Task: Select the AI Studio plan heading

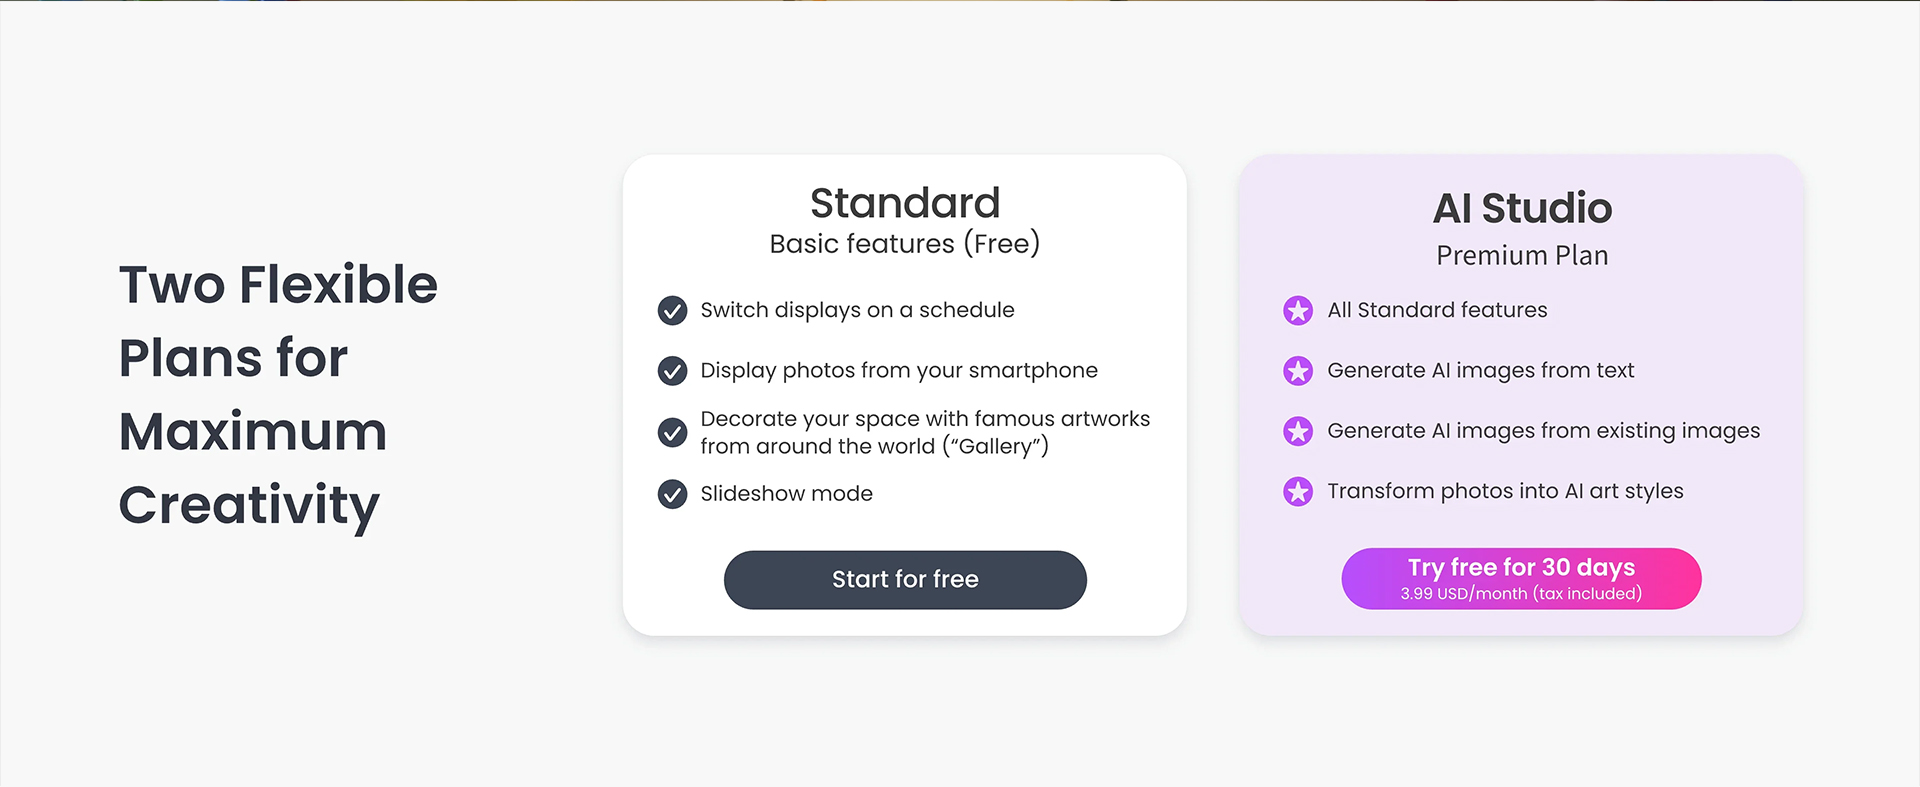Action: point(1522,208)
